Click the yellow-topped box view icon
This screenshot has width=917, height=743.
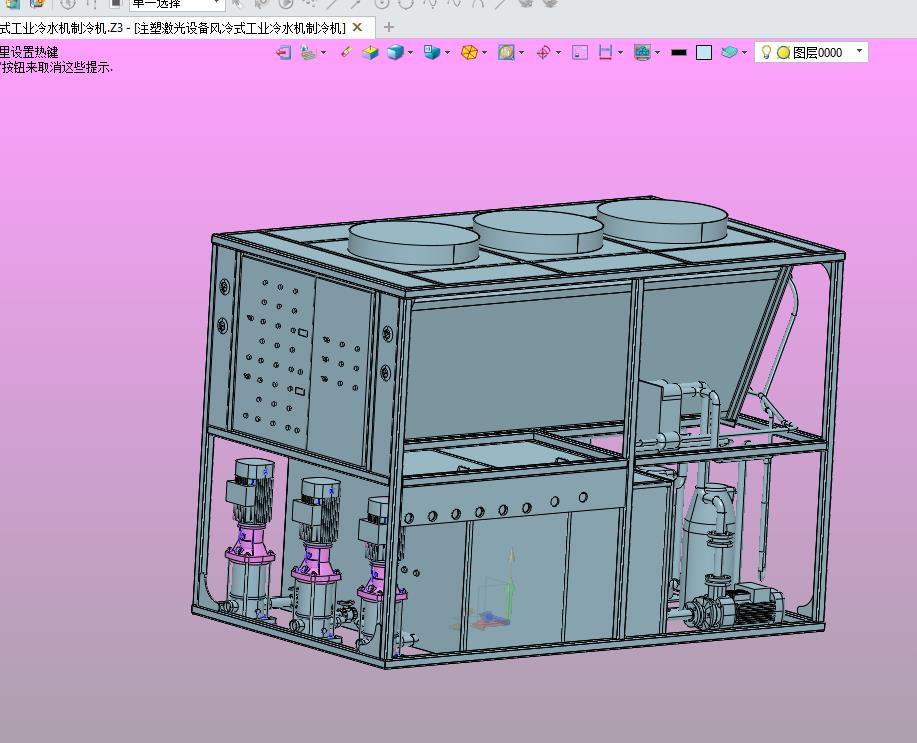tap(370, 53)
